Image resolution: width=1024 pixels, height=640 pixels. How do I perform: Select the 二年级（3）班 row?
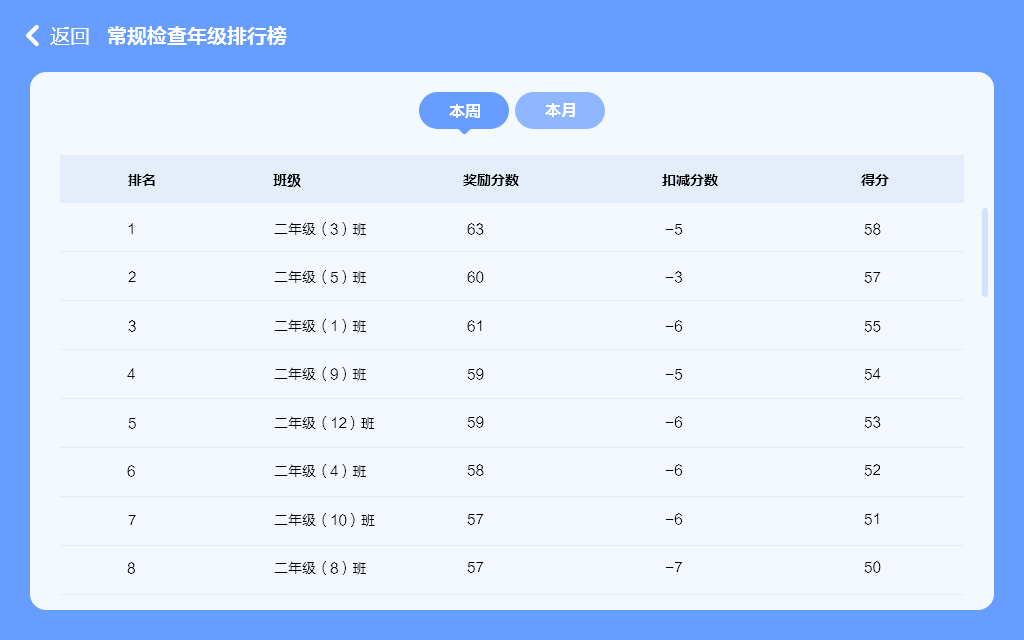coord(320,229)
